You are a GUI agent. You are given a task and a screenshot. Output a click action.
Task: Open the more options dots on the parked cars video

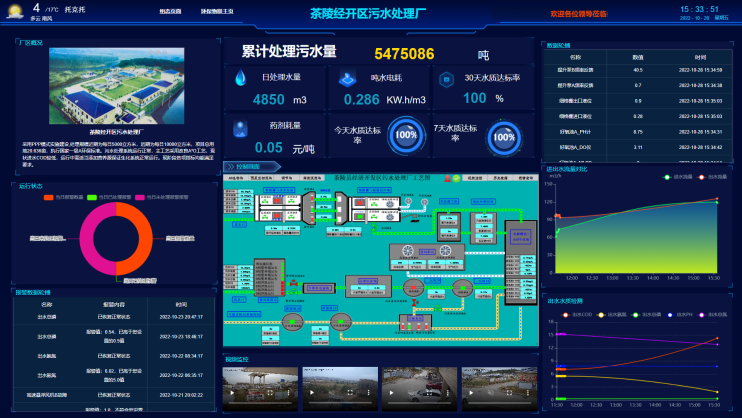[448, 392]
